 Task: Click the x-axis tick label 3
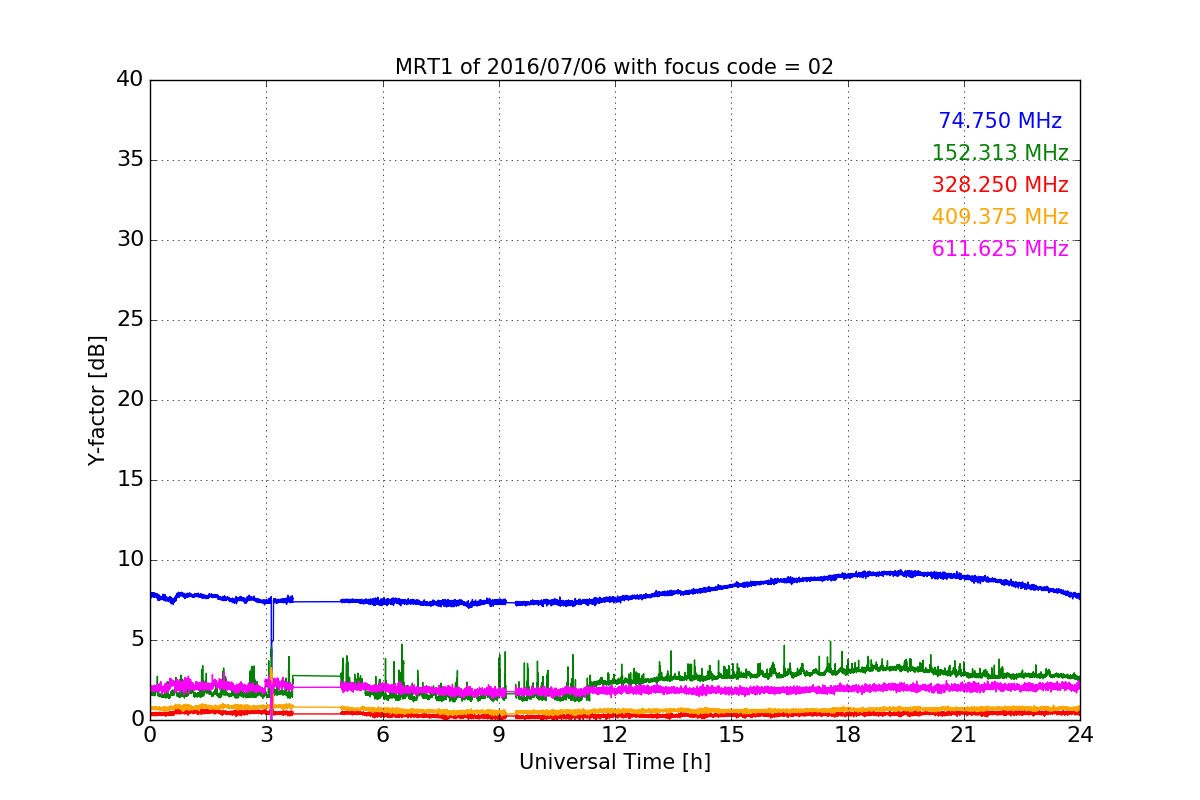pos(266,734)
